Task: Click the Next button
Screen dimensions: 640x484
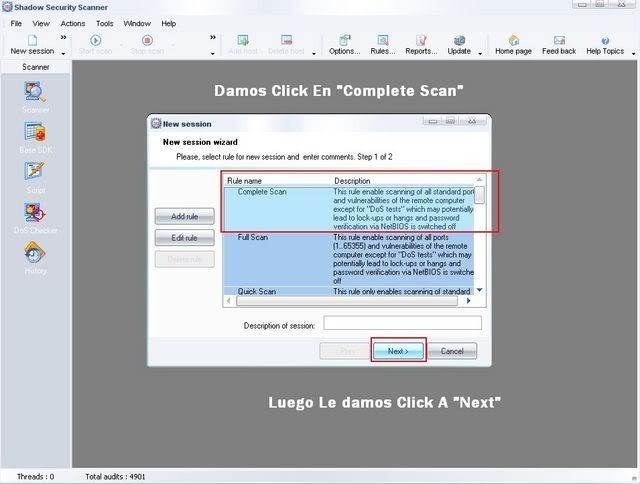Action: pyautogui.click(x=398, y=351)
